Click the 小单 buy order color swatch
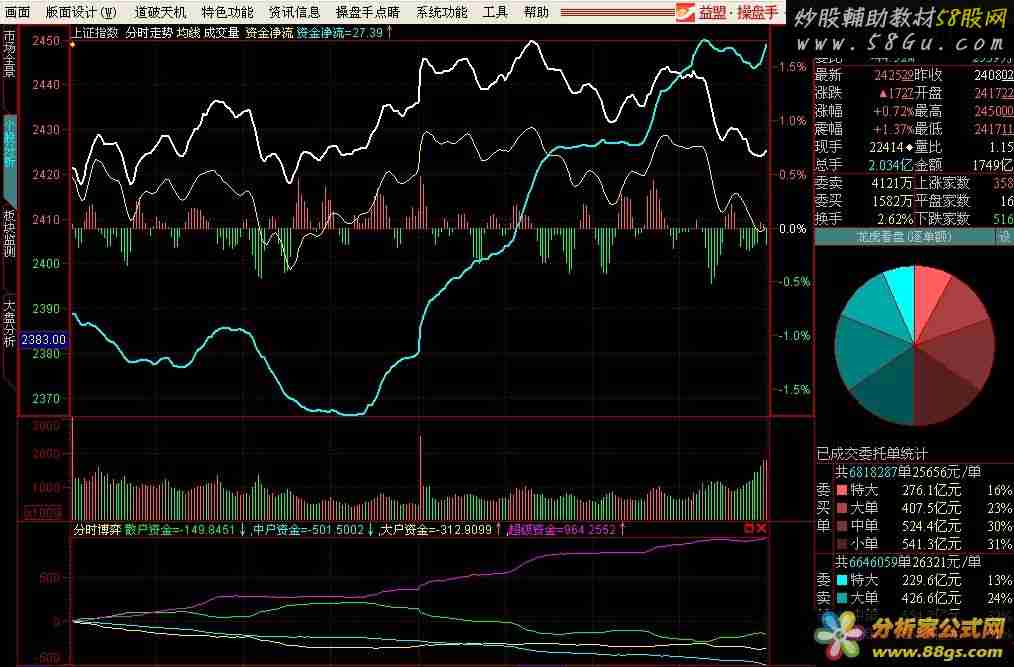 841,545
